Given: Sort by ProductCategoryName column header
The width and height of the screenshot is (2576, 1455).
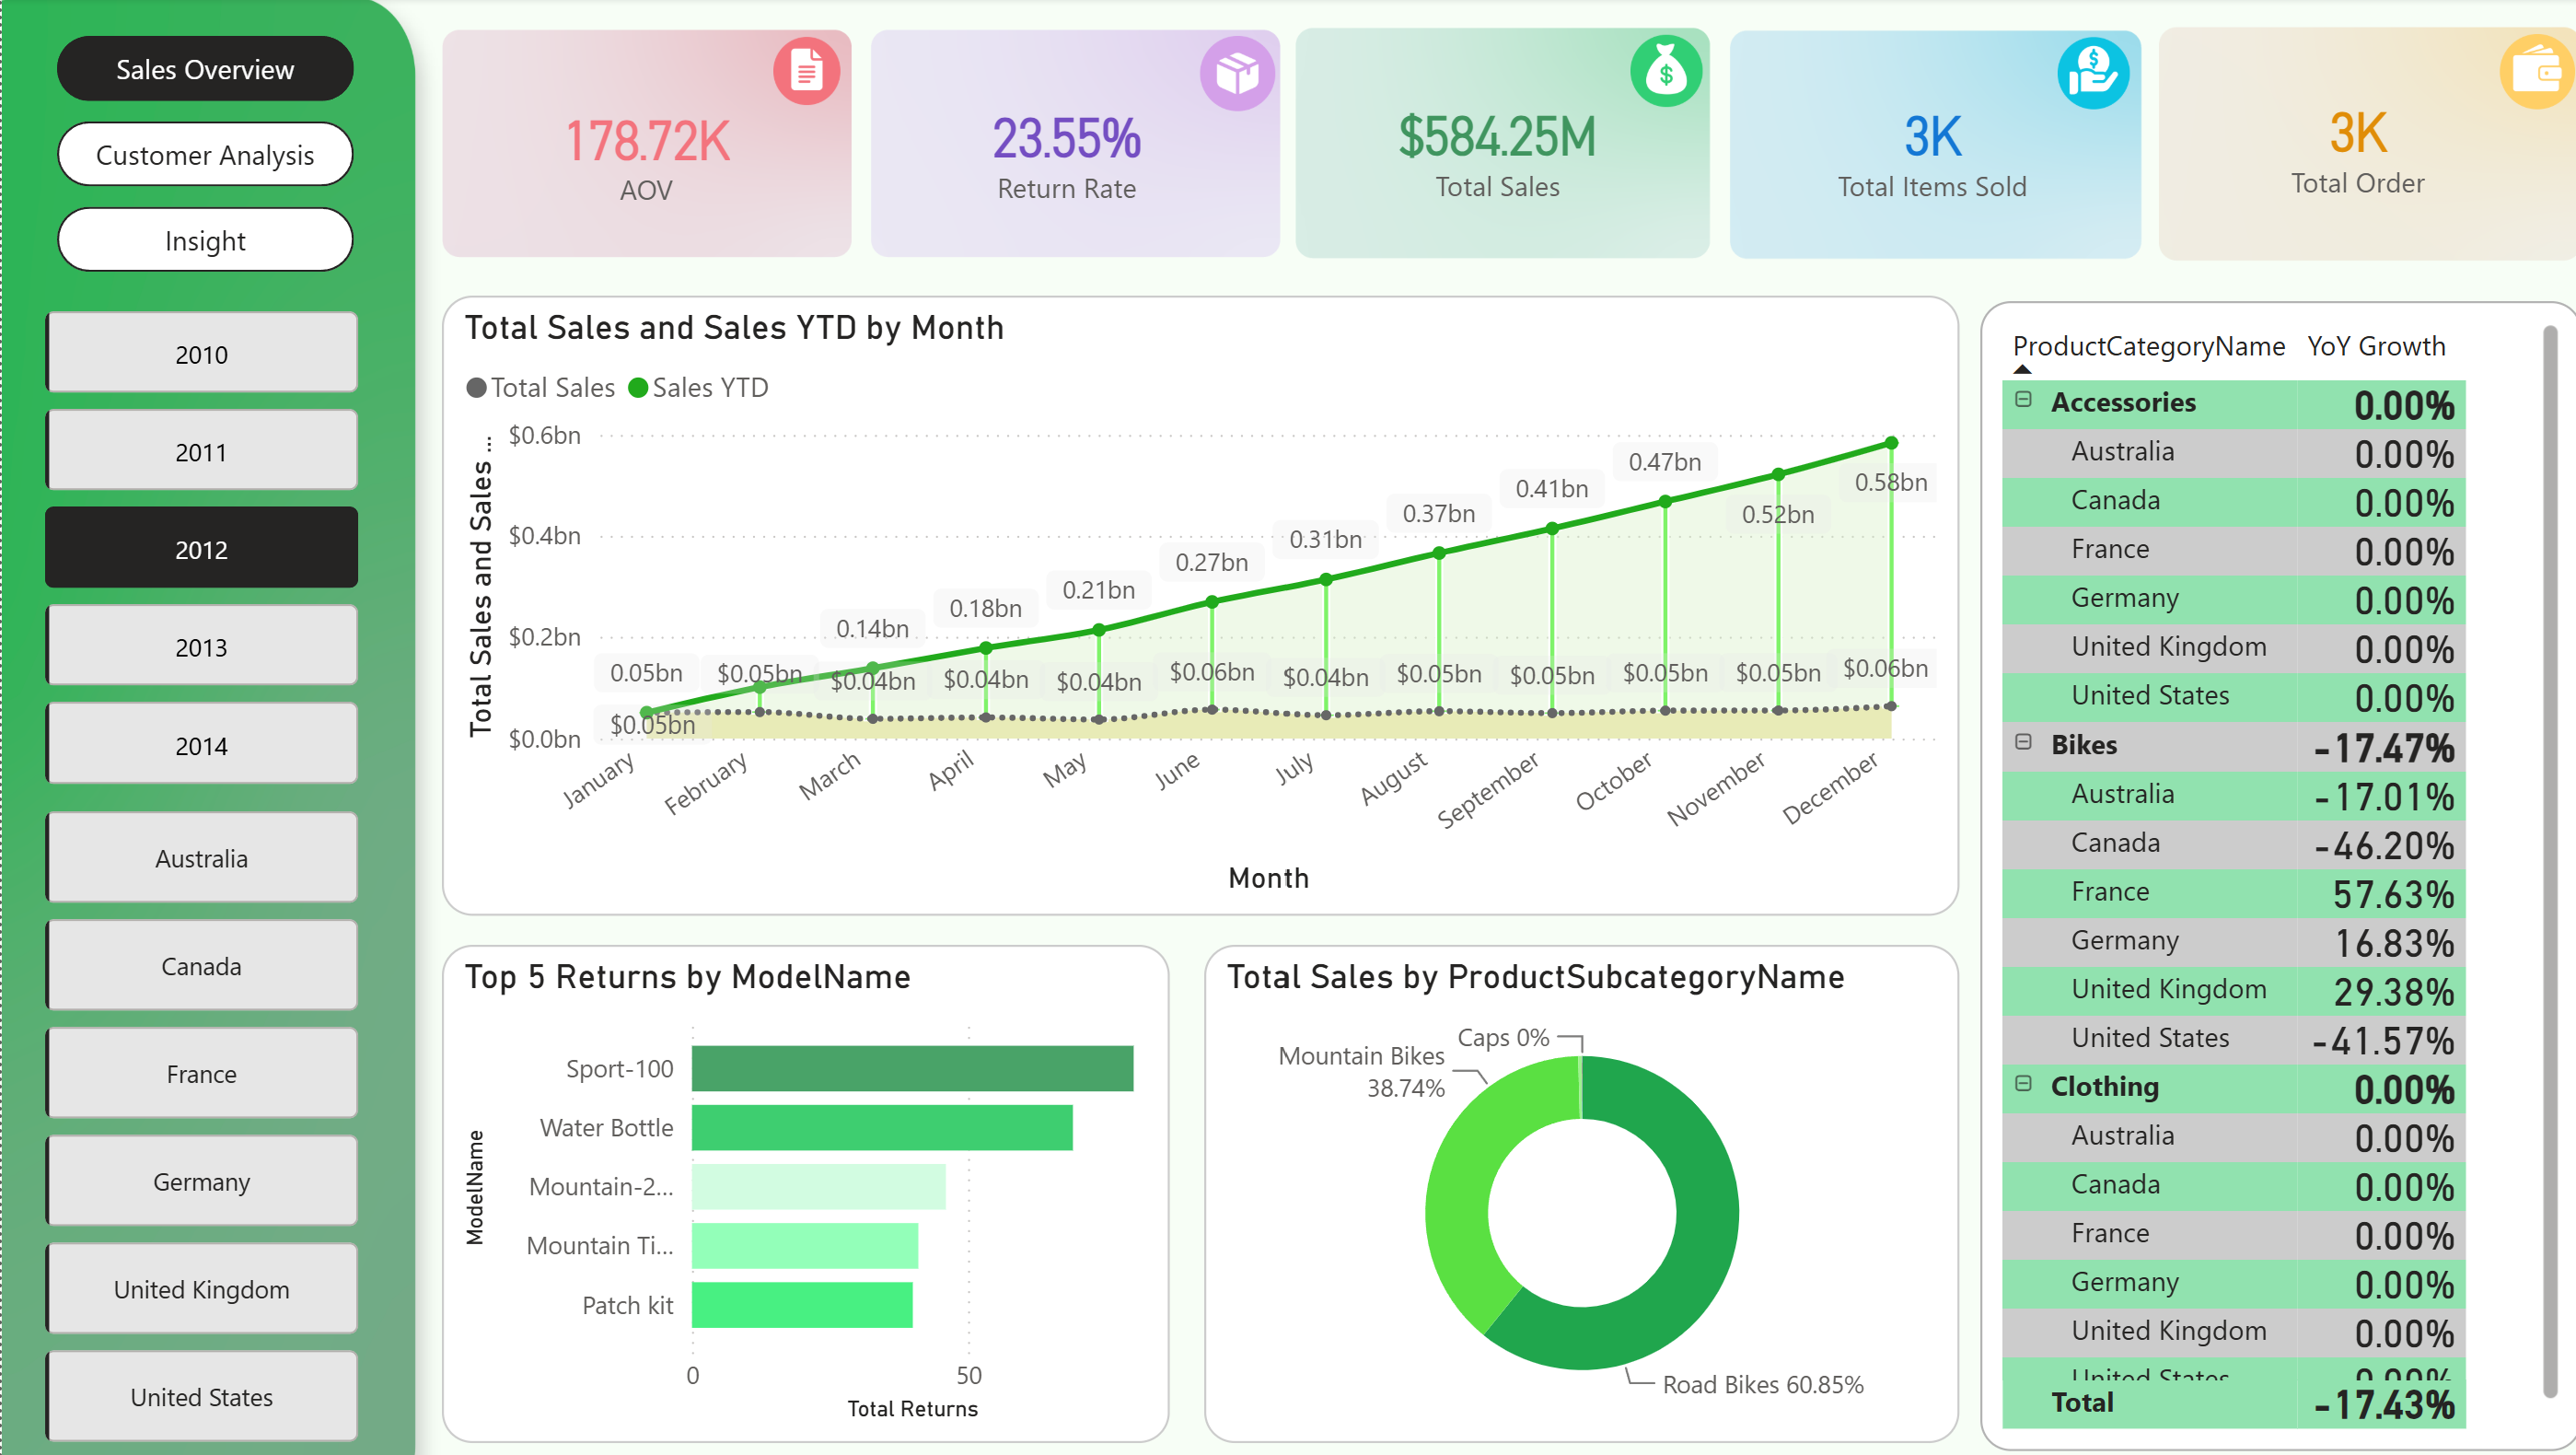Looking at the screenshot, I should (2148, 346).
